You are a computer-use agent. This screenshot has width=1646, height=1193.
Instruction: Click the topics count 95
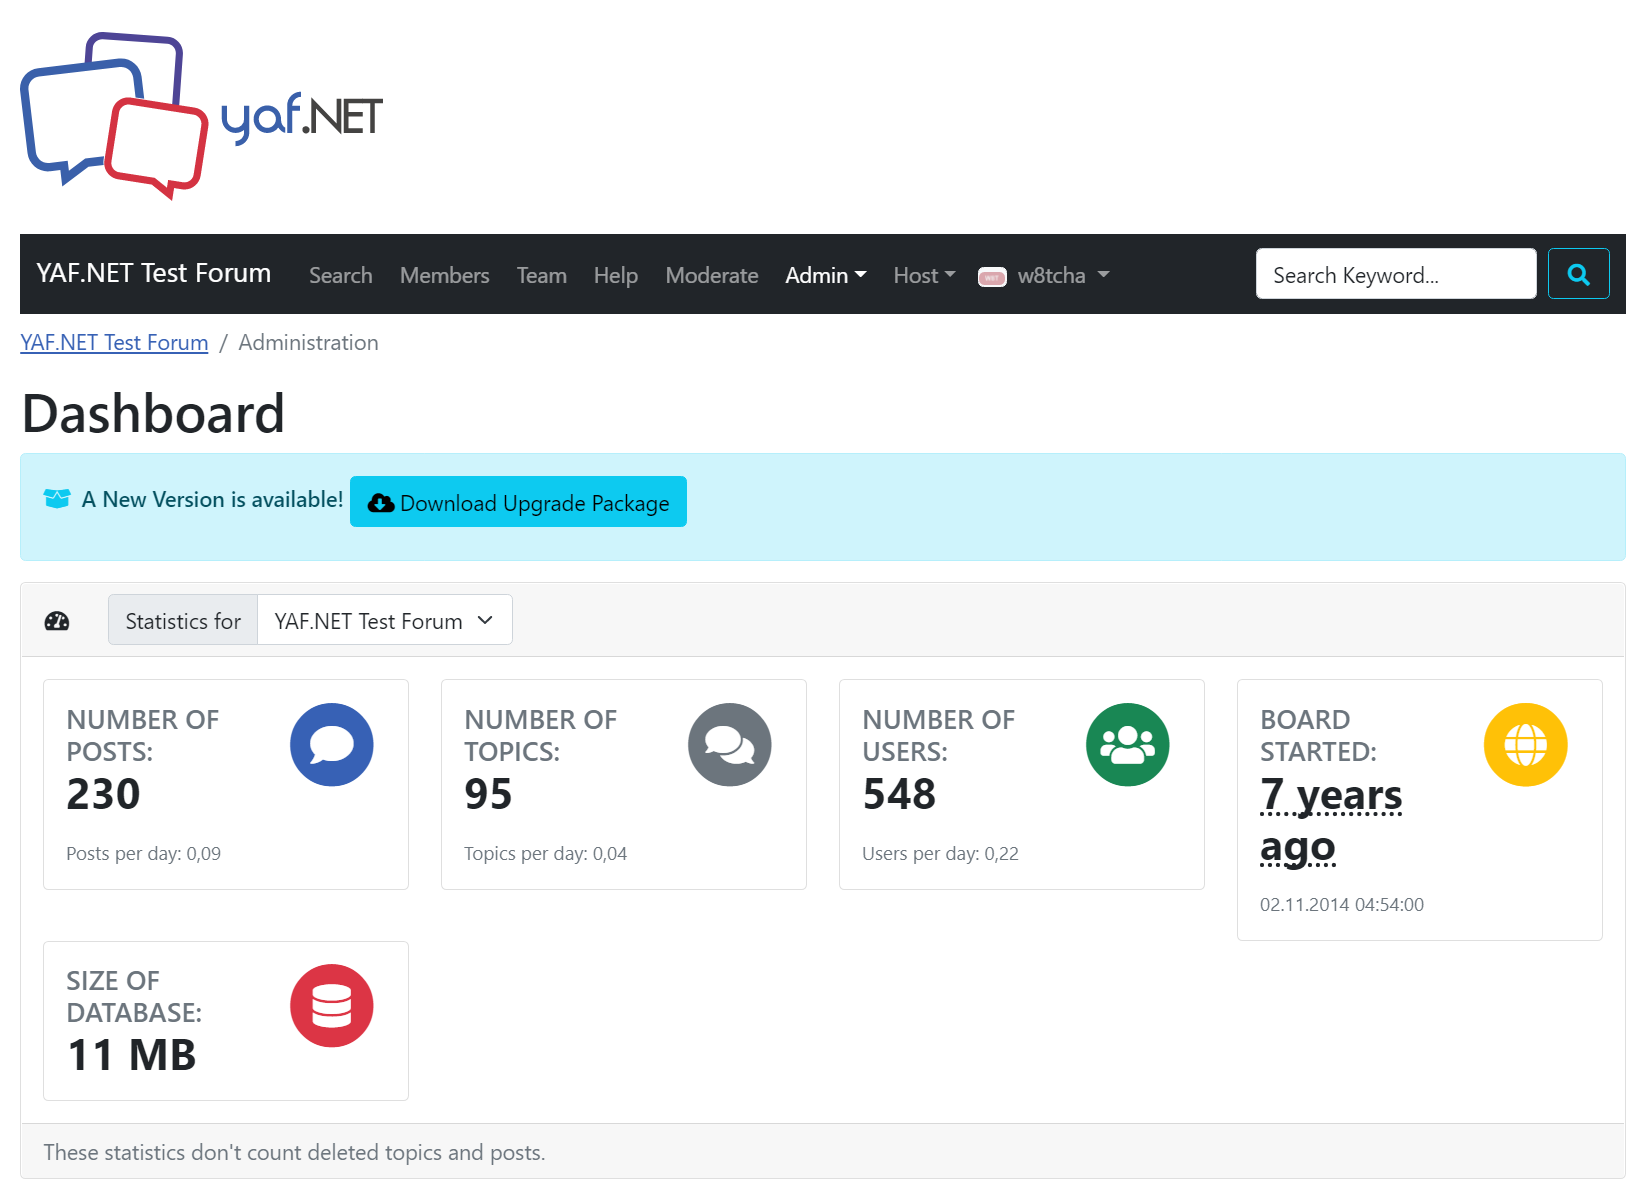[x=488, y=794]
